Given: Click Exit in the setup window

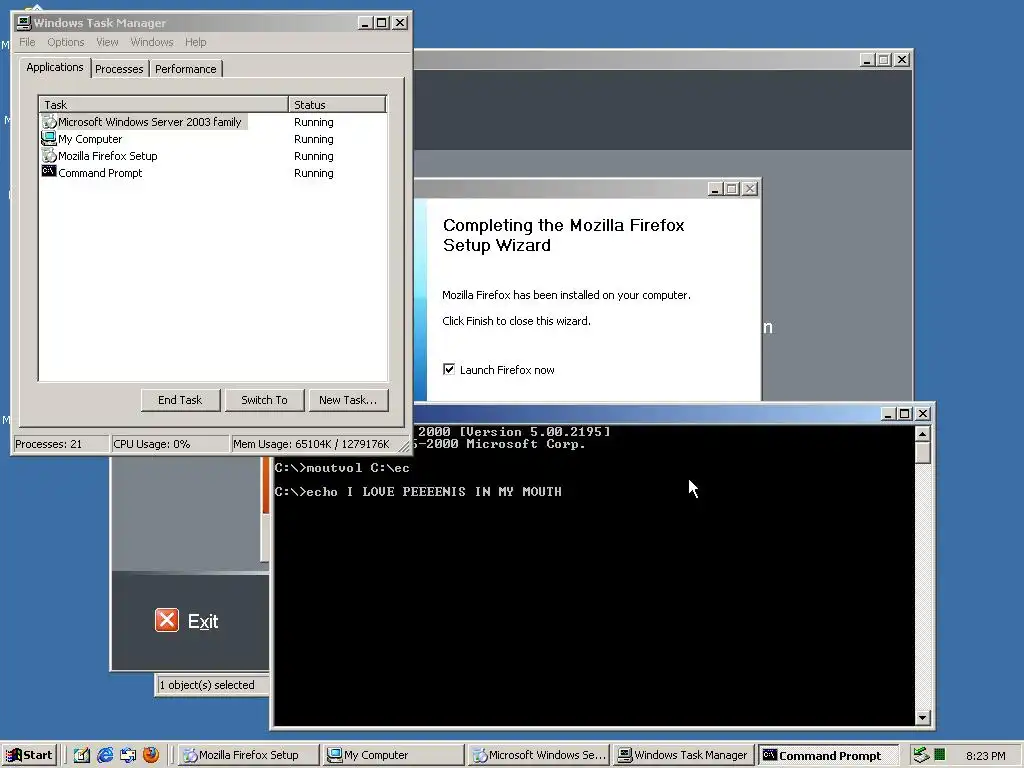Looking at the screenshot, I should (x=203, y=621).
